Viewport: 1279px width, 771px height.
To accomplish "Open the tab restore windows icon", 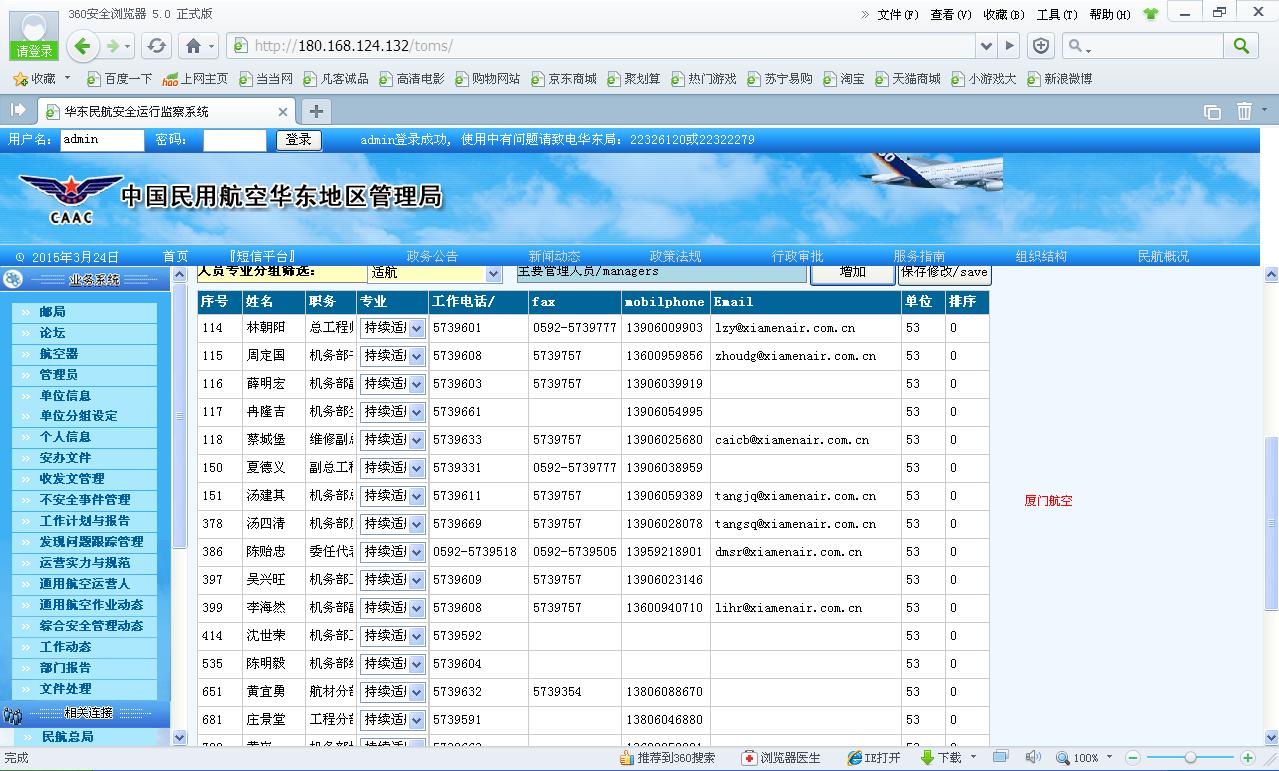I will (x=1212, y=111).
